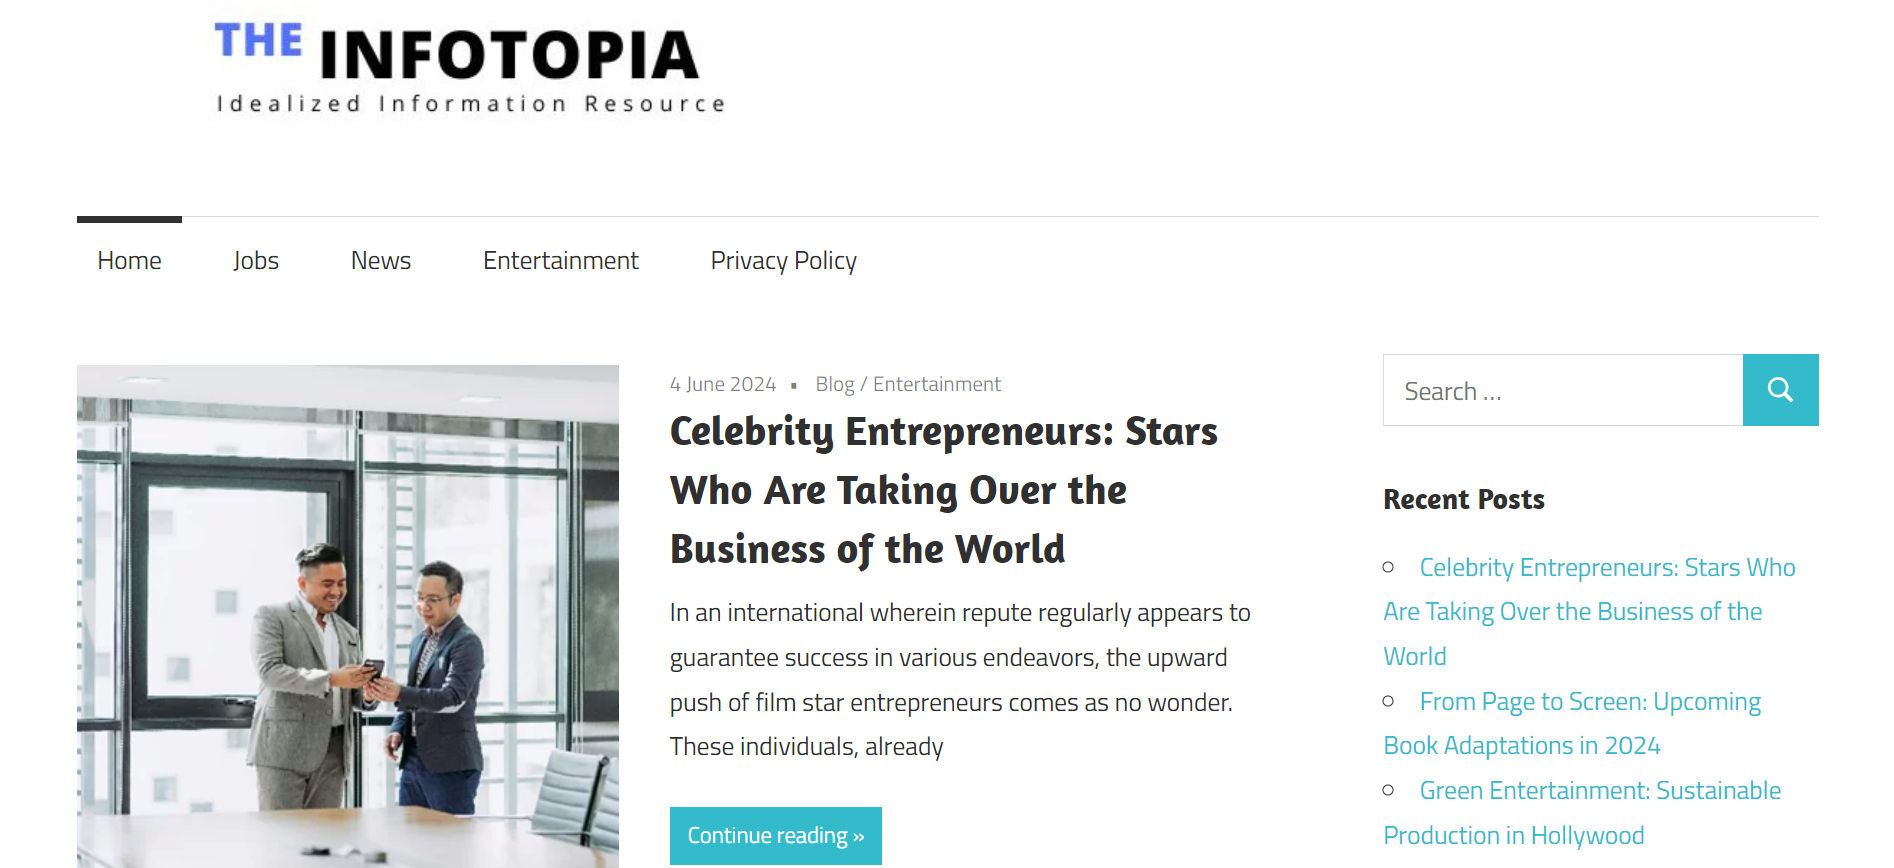
Task: Open the Blog category link
Action: 835,385
